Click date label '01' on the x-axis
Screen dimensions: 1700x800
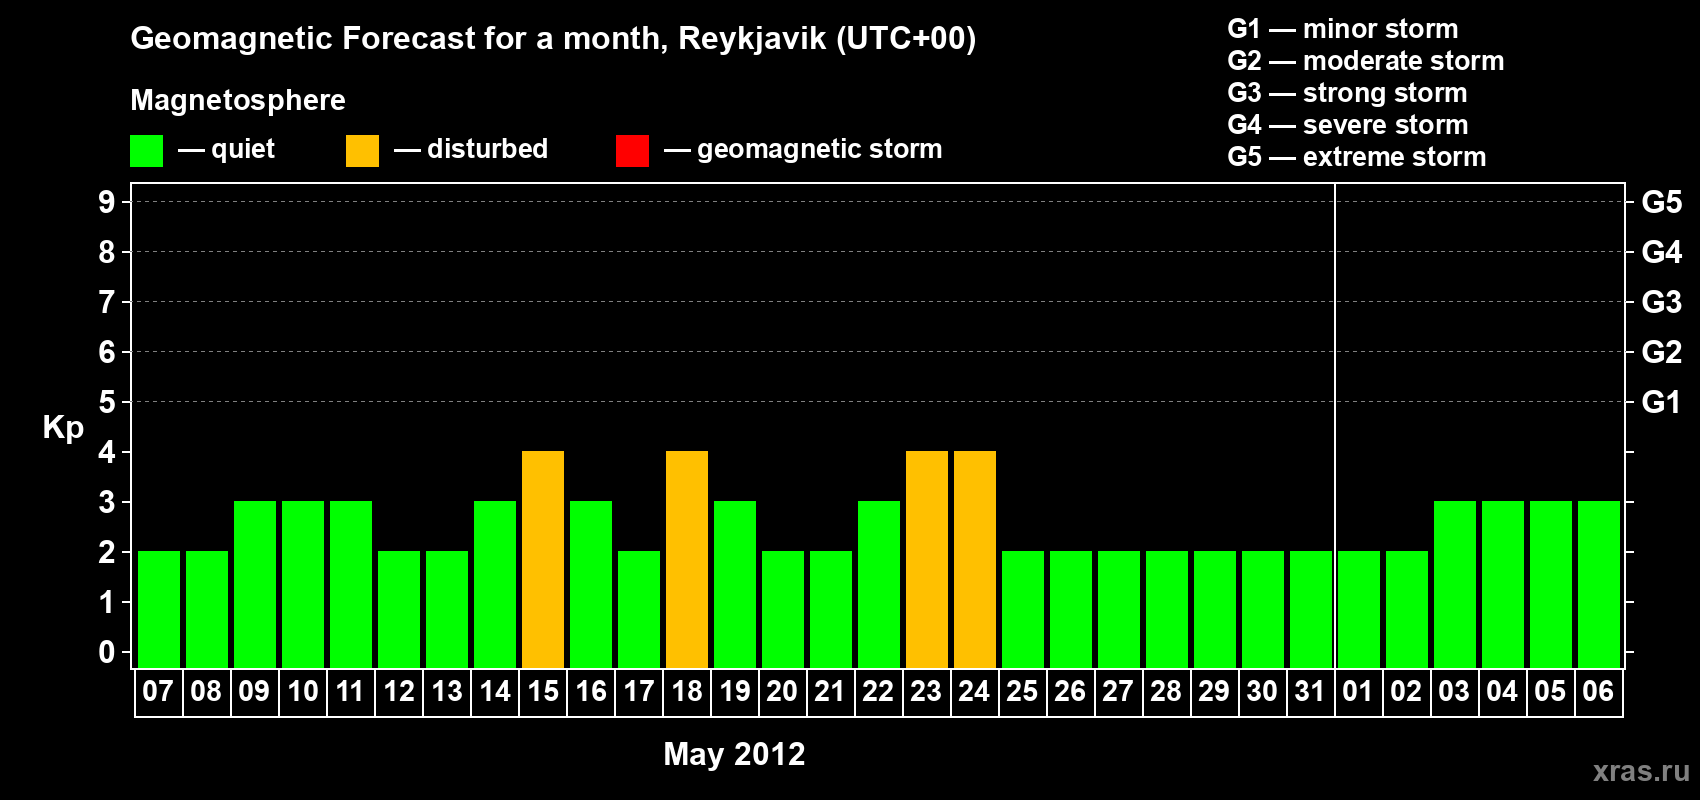[x=1358, y=691]
